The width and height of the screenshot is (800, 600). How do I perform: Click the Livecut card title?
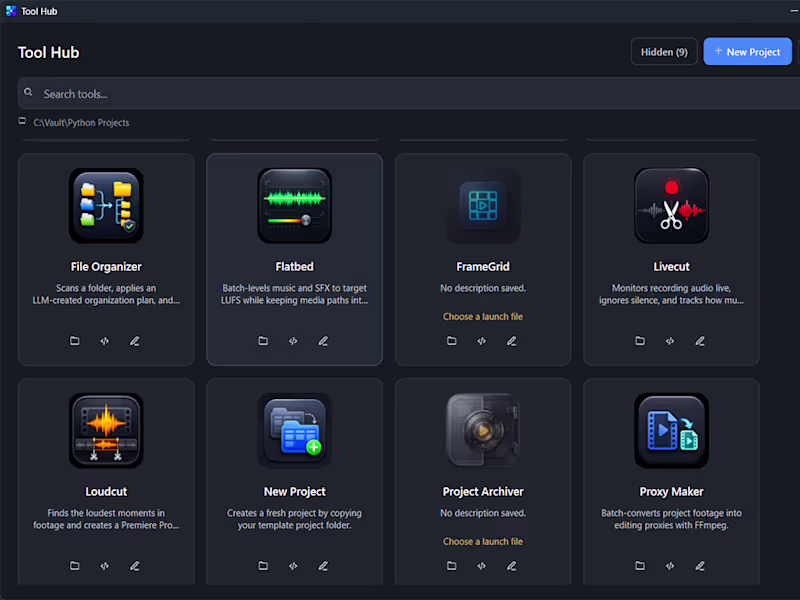coord(671,267)
